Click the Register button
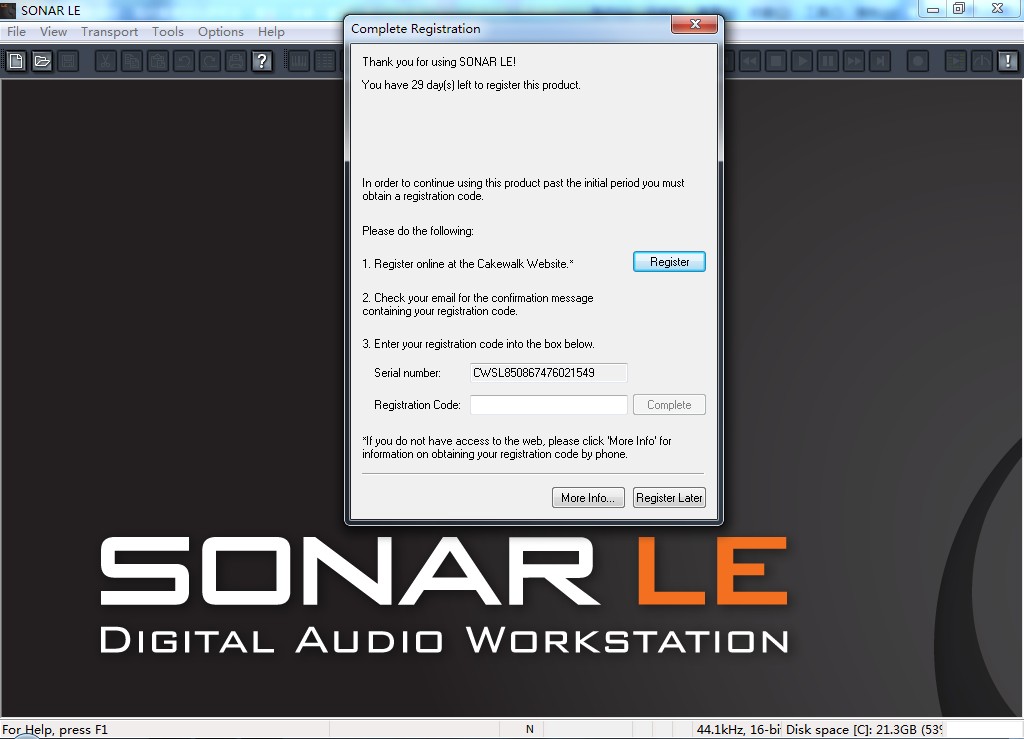Image resolution: width=1024 pixels, height=739 pixels. pos(669,262)
